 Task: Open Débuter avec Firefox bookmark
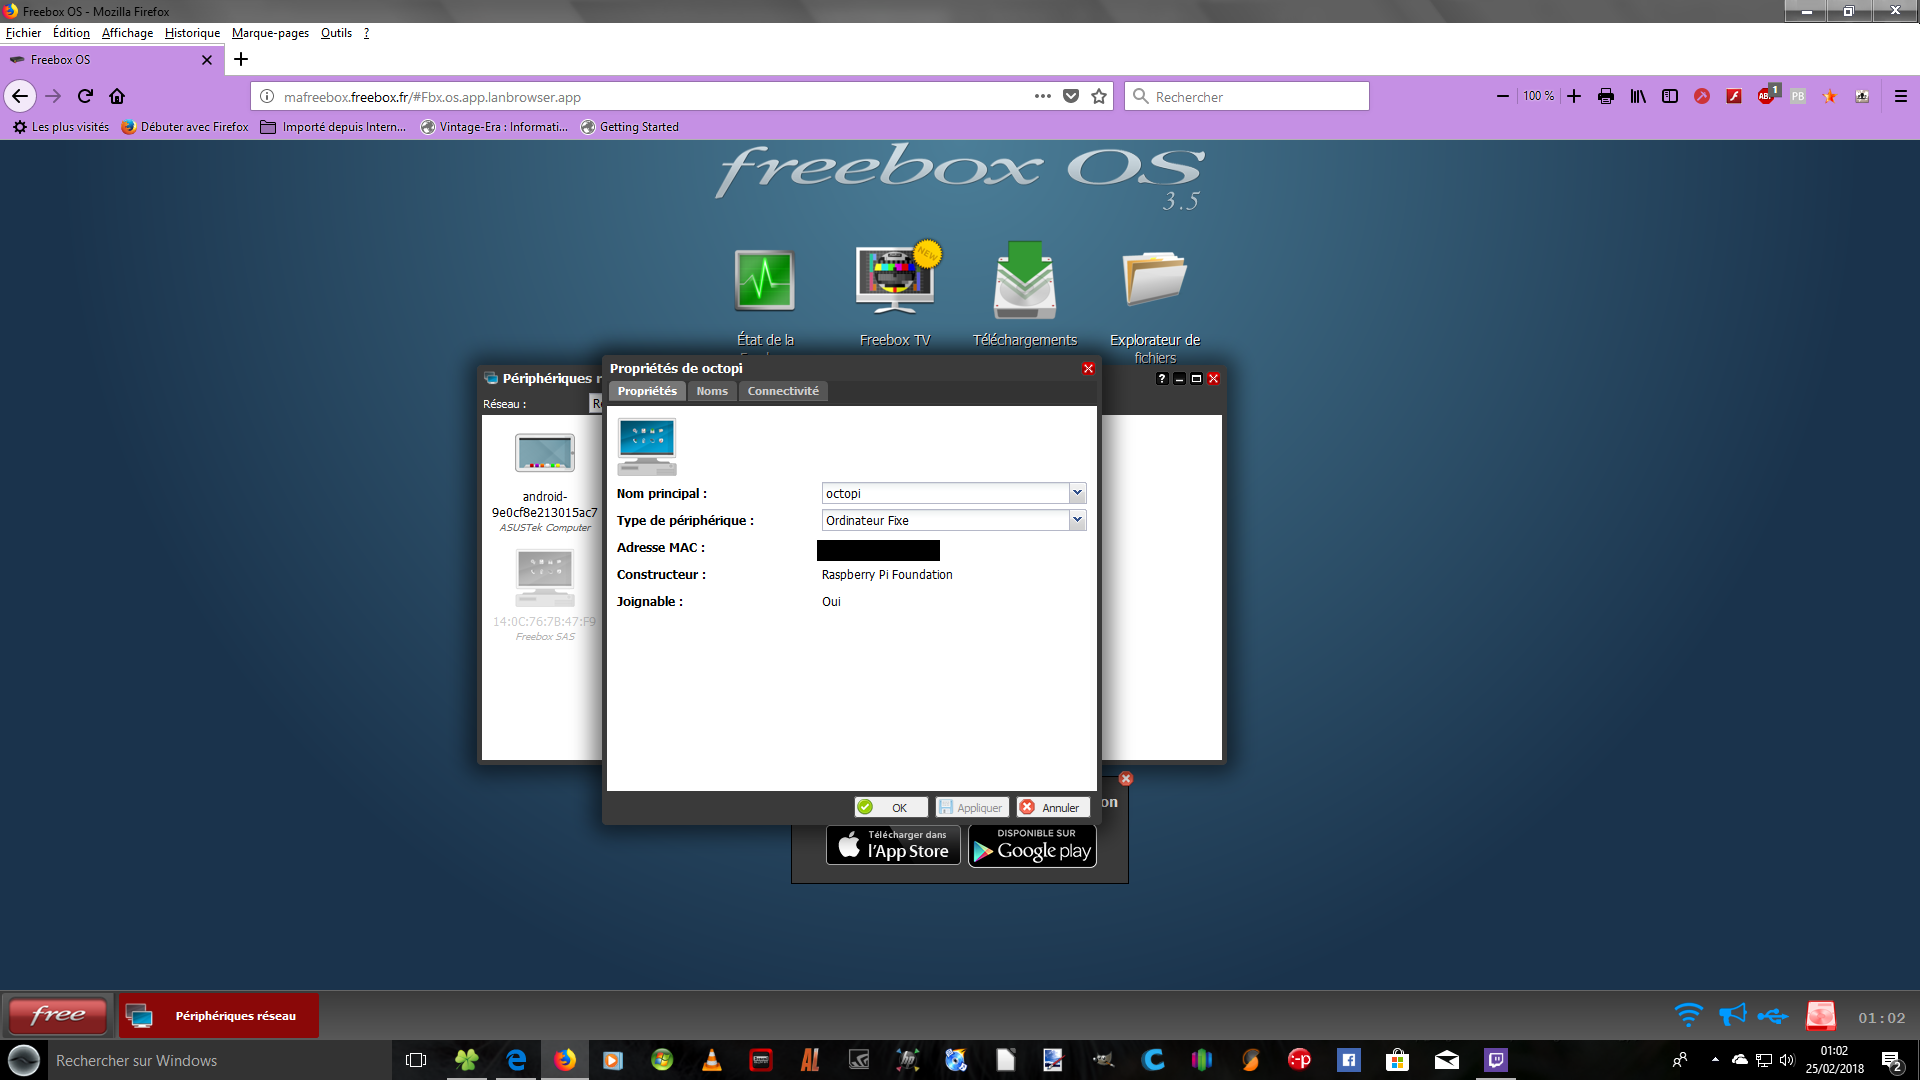tap(185, 127)
